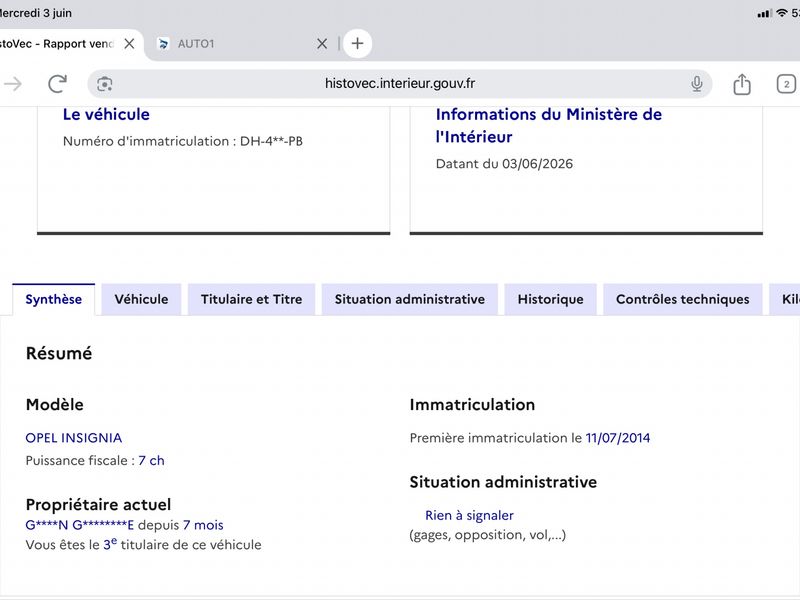Open the share sheet icon

[x=742, y=84]
